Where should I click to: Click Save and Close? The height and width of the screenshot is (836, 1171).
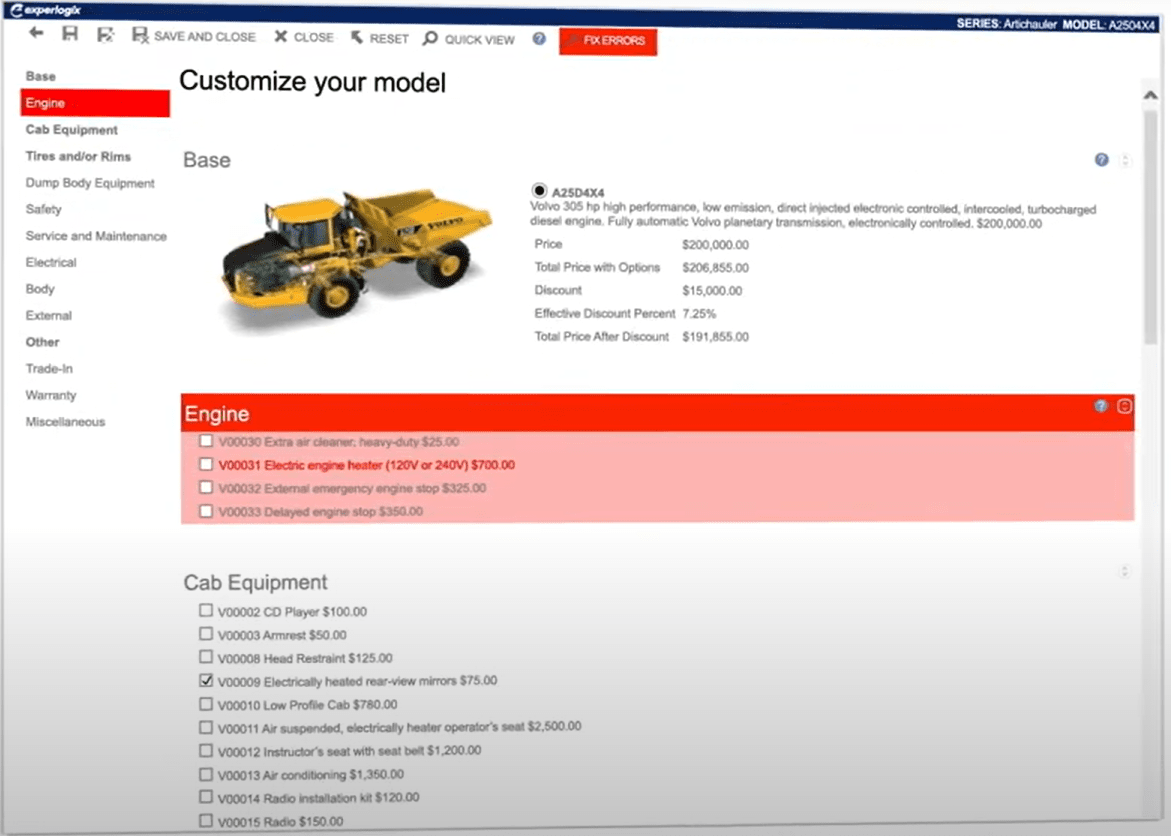coord(193,36)
